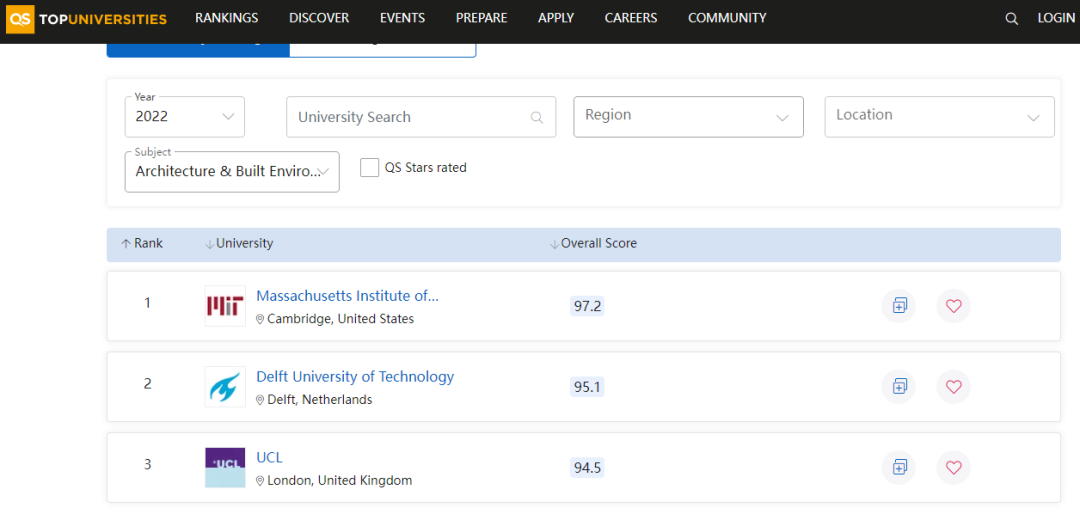The width and height of the screenshot is (1080, 514).
Task: Open the CAREERS menu
Action: pyautogui.click(x=631, y=19)
